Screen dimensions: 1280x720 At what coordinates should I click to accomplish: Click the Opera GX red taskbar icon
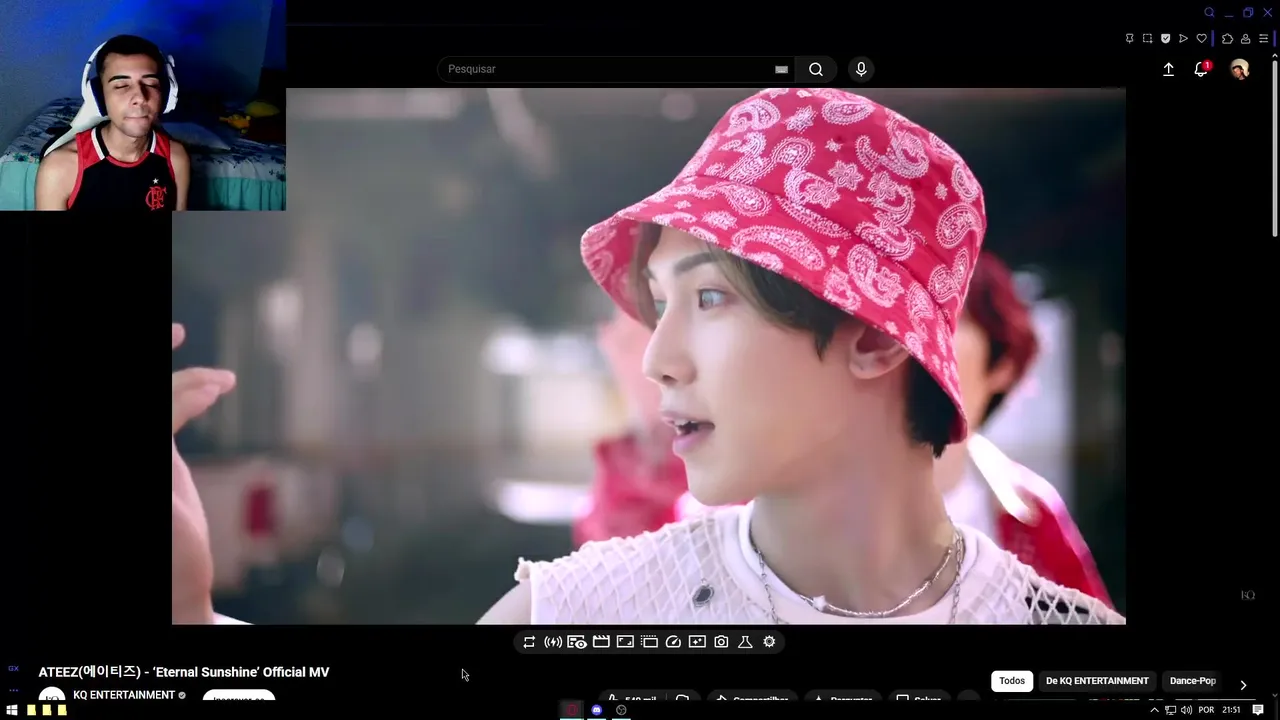571,710
